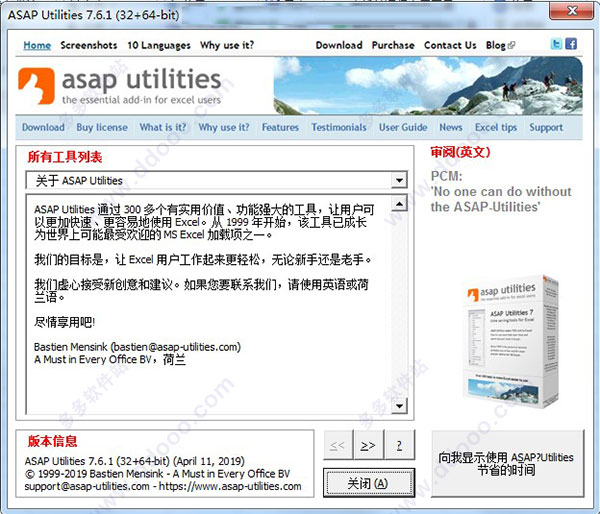The height and width of the screenshot is (514, 600).
Task: Click 向我显示使用 ASAP Utilities 节省的时间 button
Action: (507, 463)
